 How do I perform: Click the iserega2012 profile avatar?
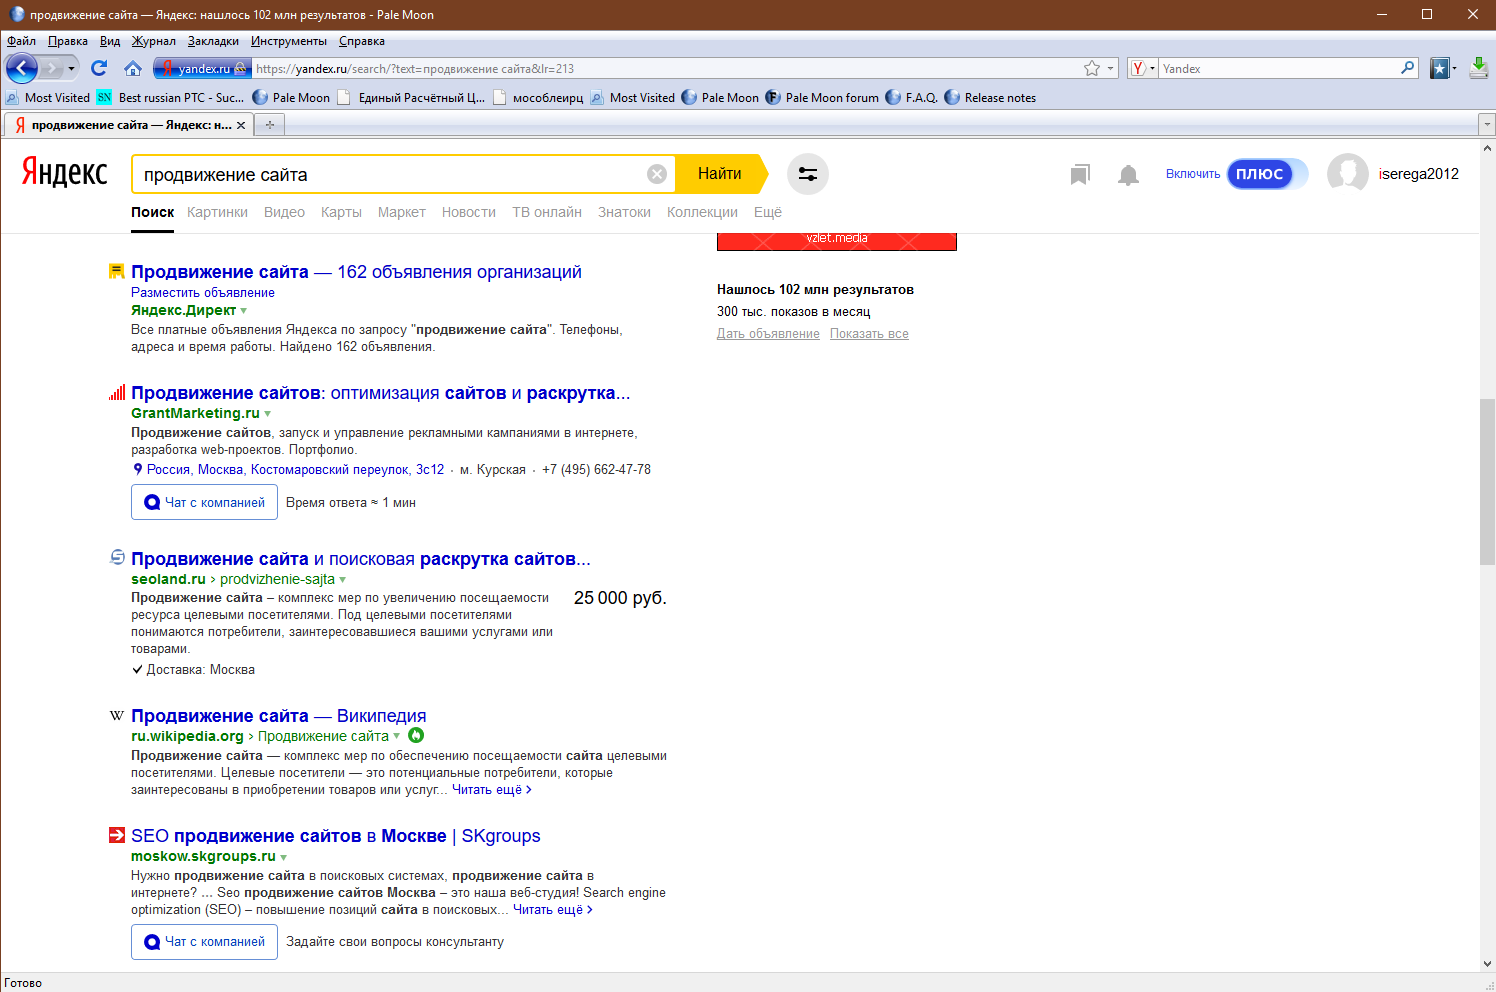coord(1348,174)
